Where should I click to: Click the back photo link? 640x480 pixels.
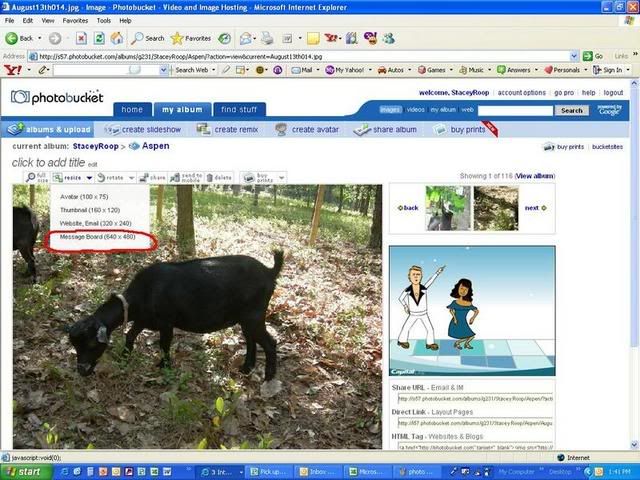408,208
